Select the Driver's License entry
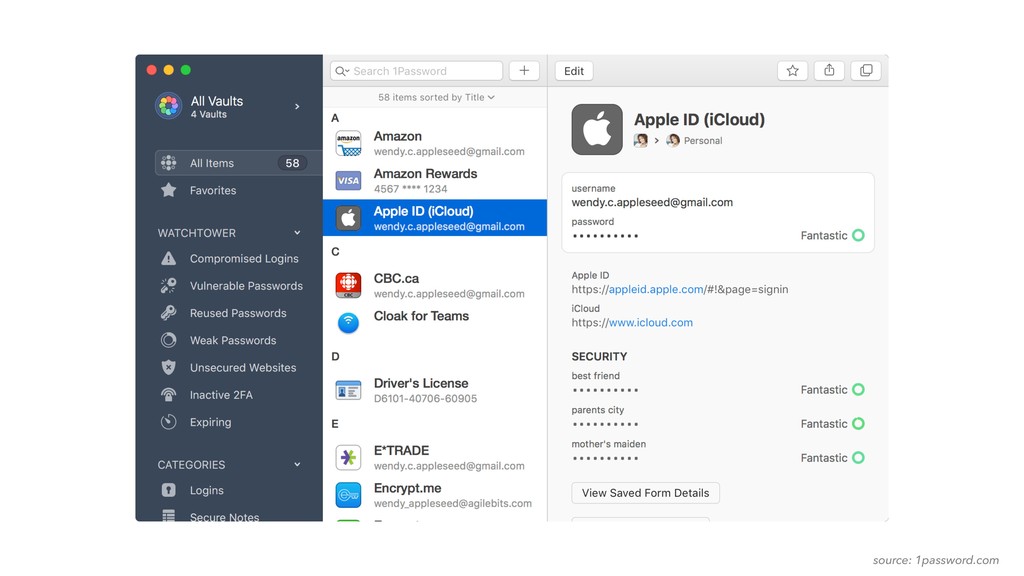Screen dimensions: 1024x576 coord(435,391)
